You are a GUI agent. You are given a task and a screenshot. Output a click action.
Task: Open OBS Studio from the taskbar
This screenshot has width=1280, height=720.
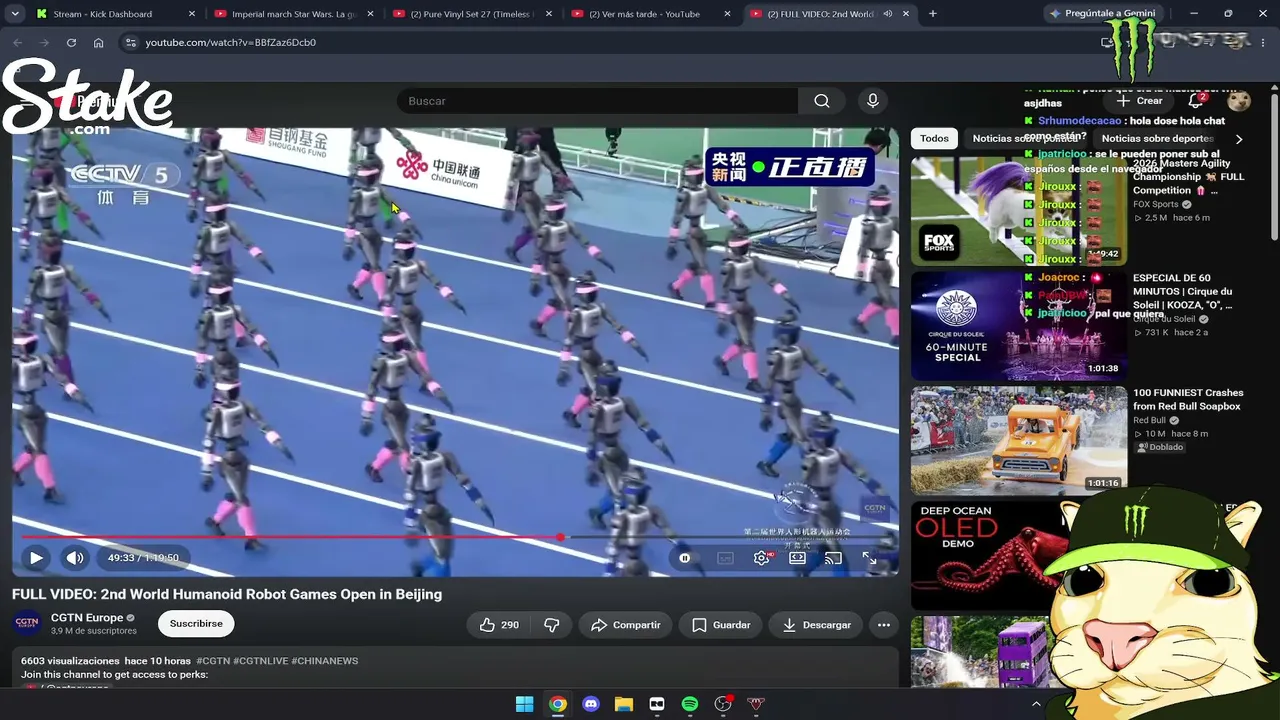tap(723, 704)
